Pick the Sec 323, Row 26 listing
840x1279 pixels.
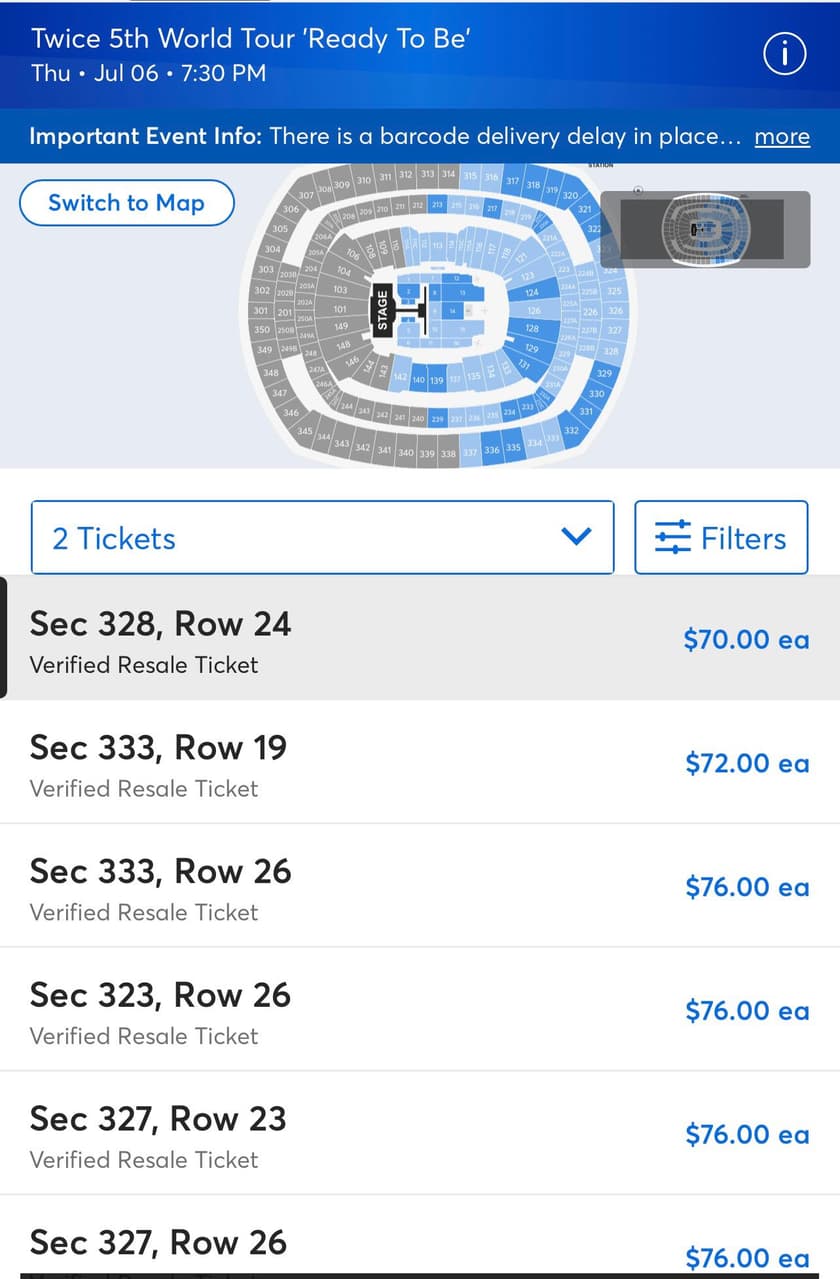pos(420,1010)
